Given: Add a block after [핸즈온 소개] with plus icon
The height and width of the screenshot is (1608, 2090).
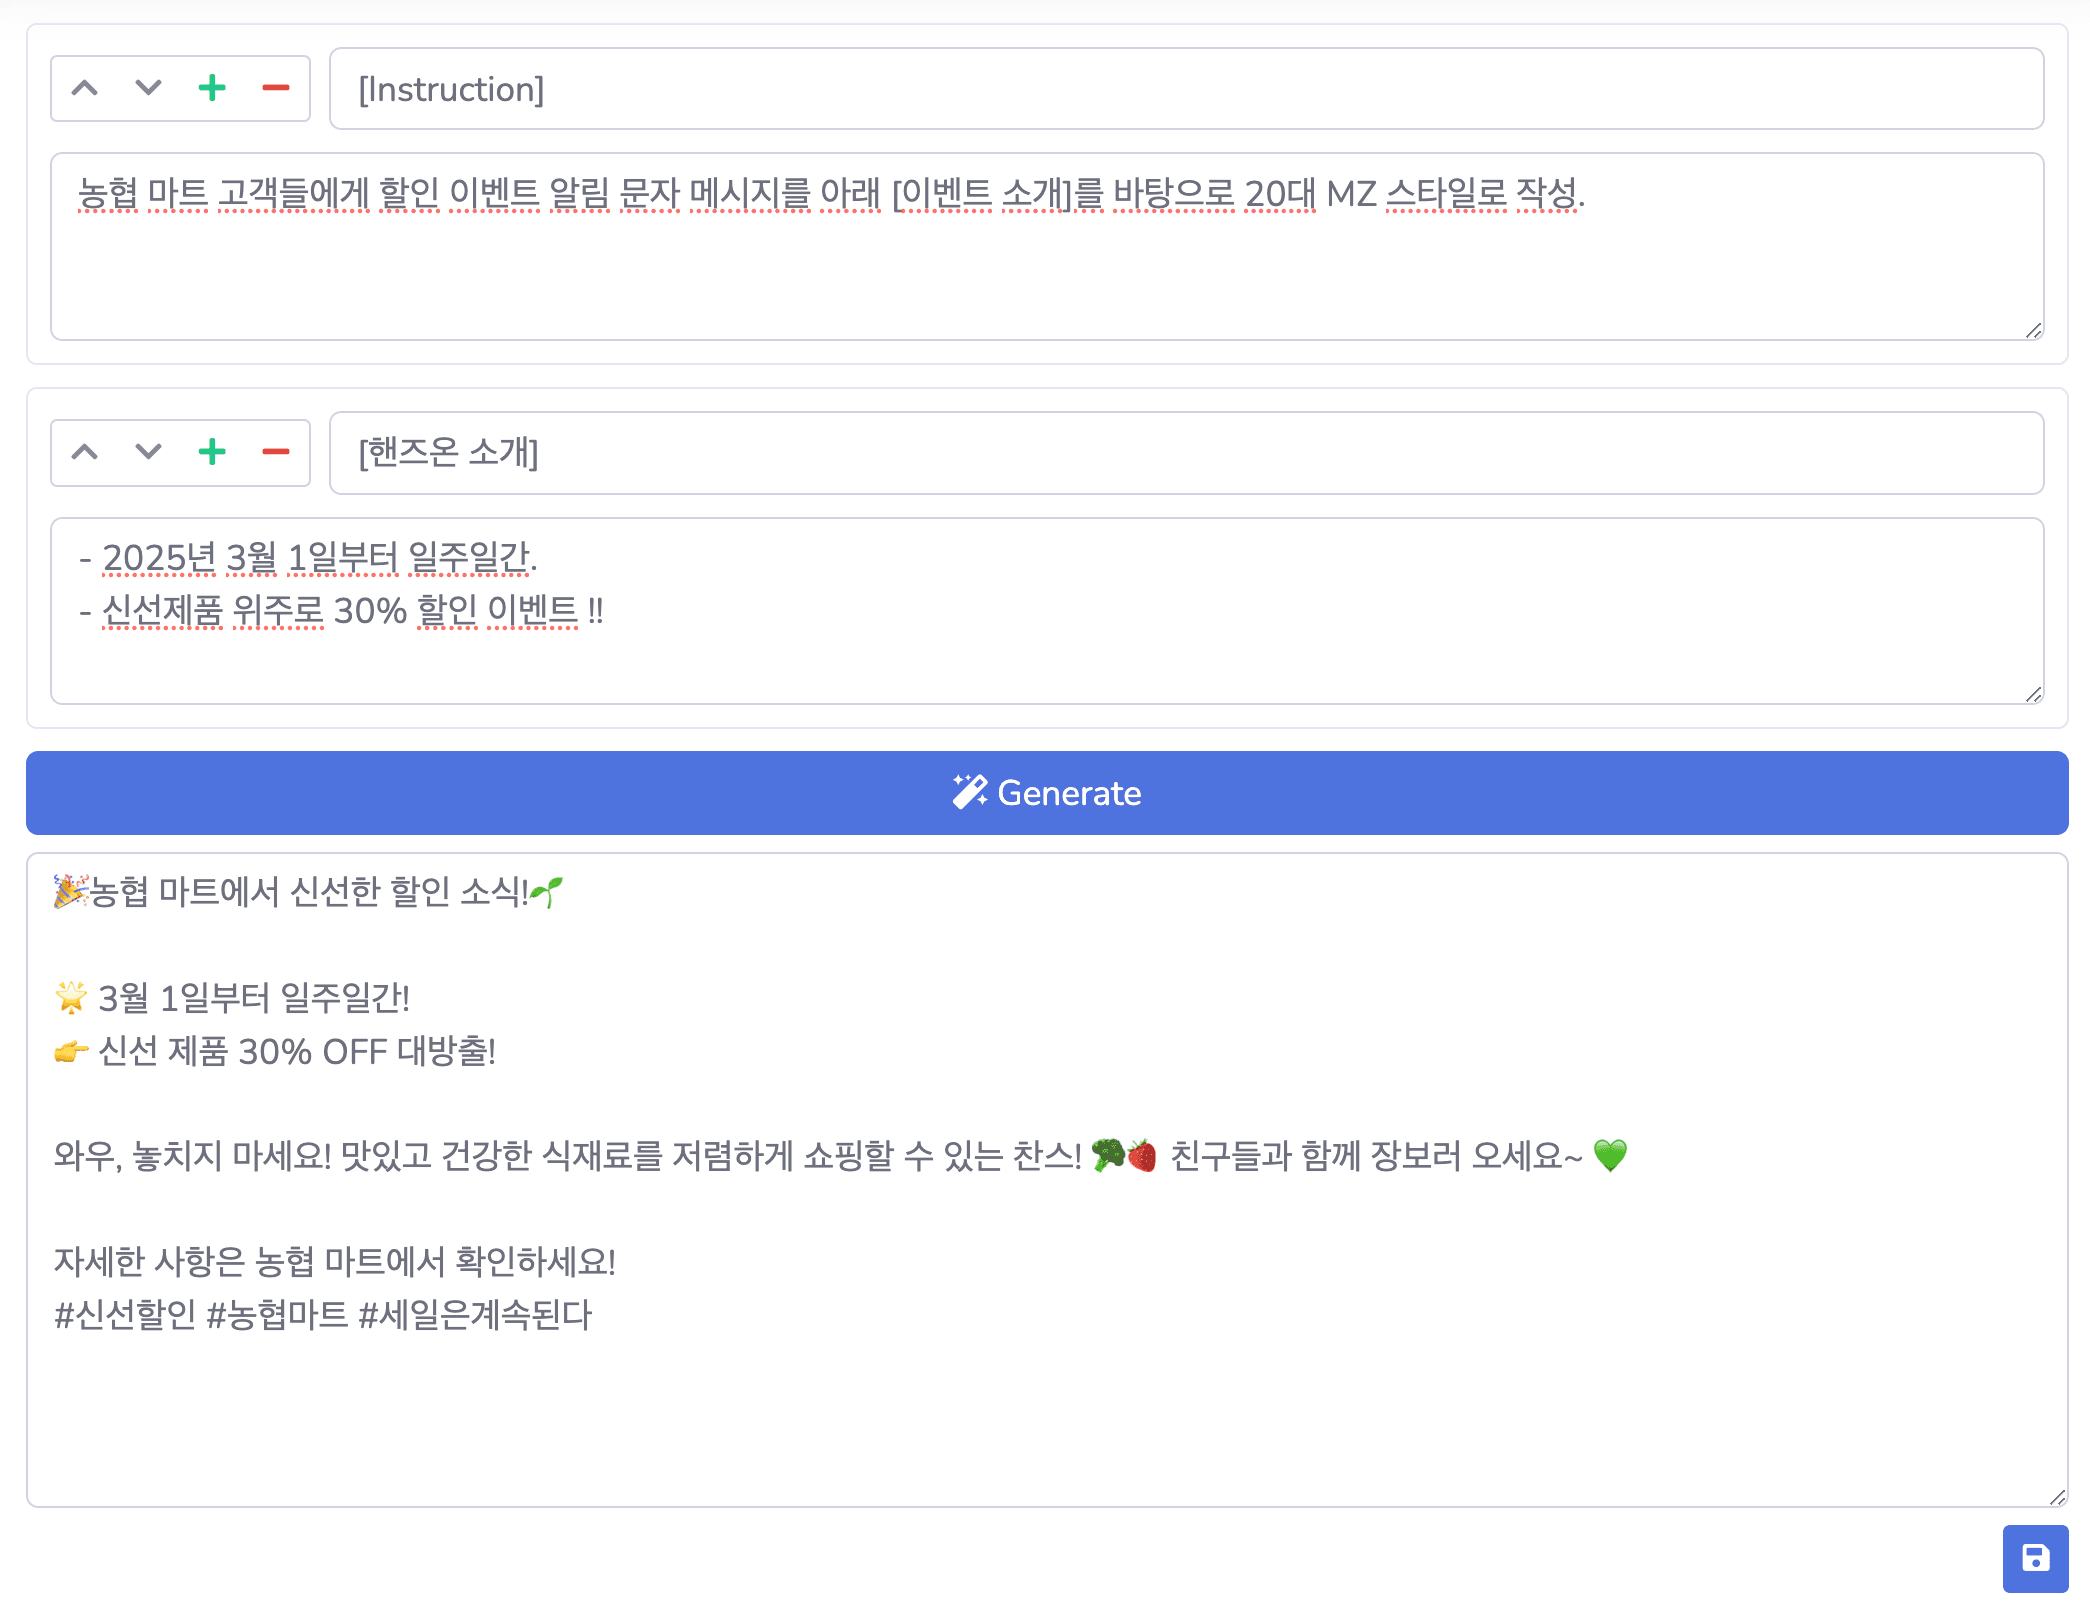Looking at the screenshot, I should [212, 452].
